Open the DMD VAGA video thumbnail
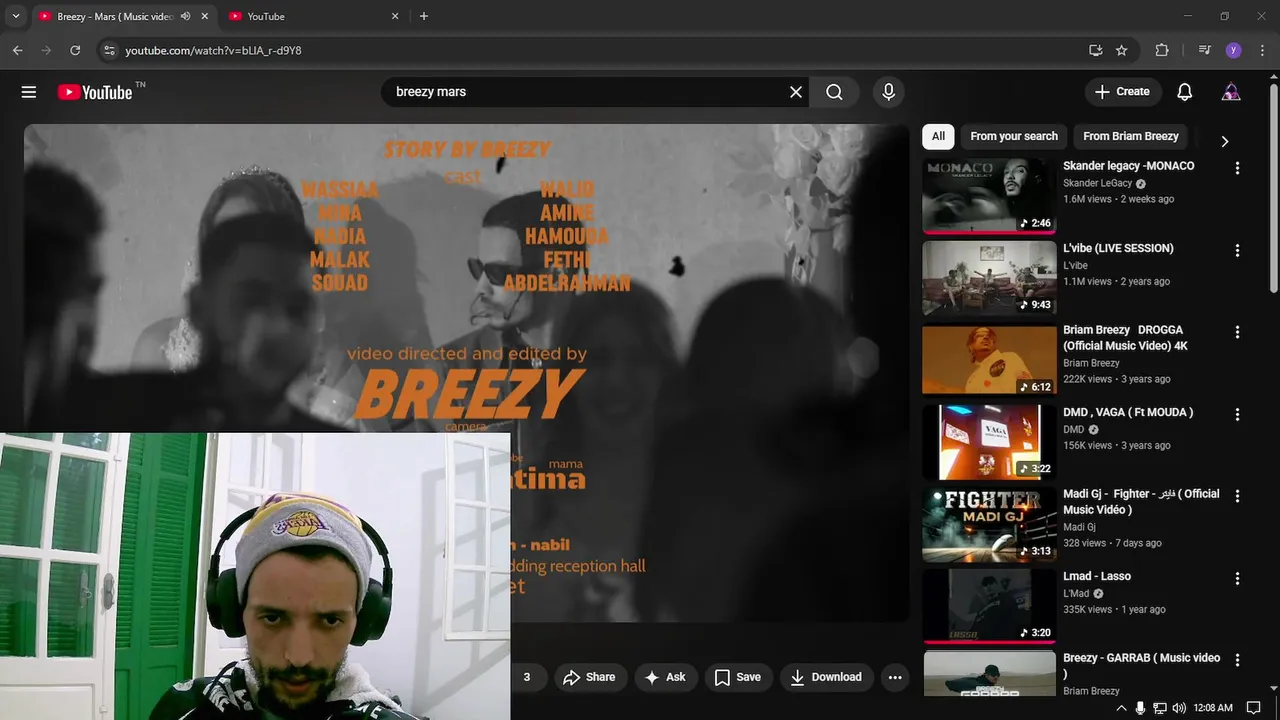The height and width of the screenshot is (720, 1280). 989,441
